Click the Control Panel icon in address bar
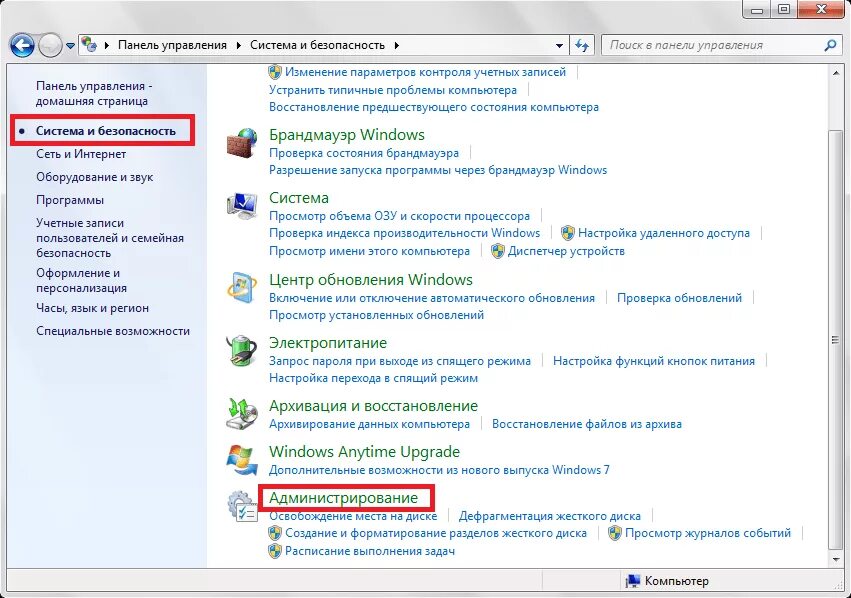The image size is (851, 598). [x=90, y=45]
